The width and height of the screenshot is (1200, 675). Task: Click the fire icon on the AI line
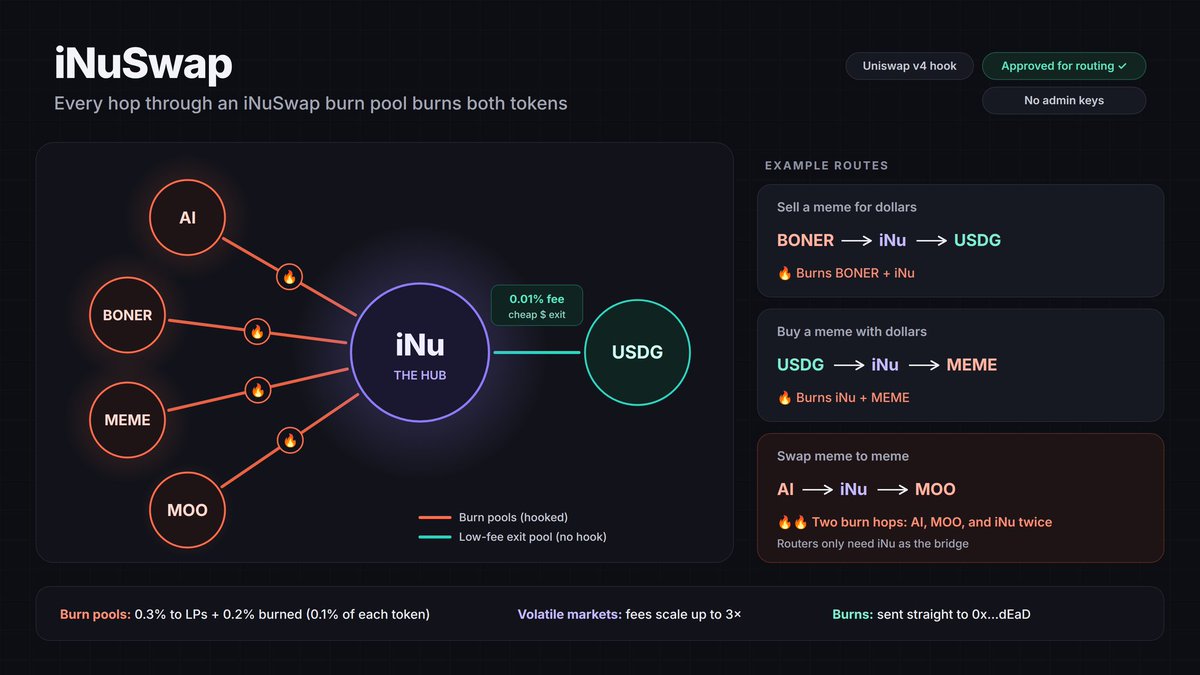[289, 277]
